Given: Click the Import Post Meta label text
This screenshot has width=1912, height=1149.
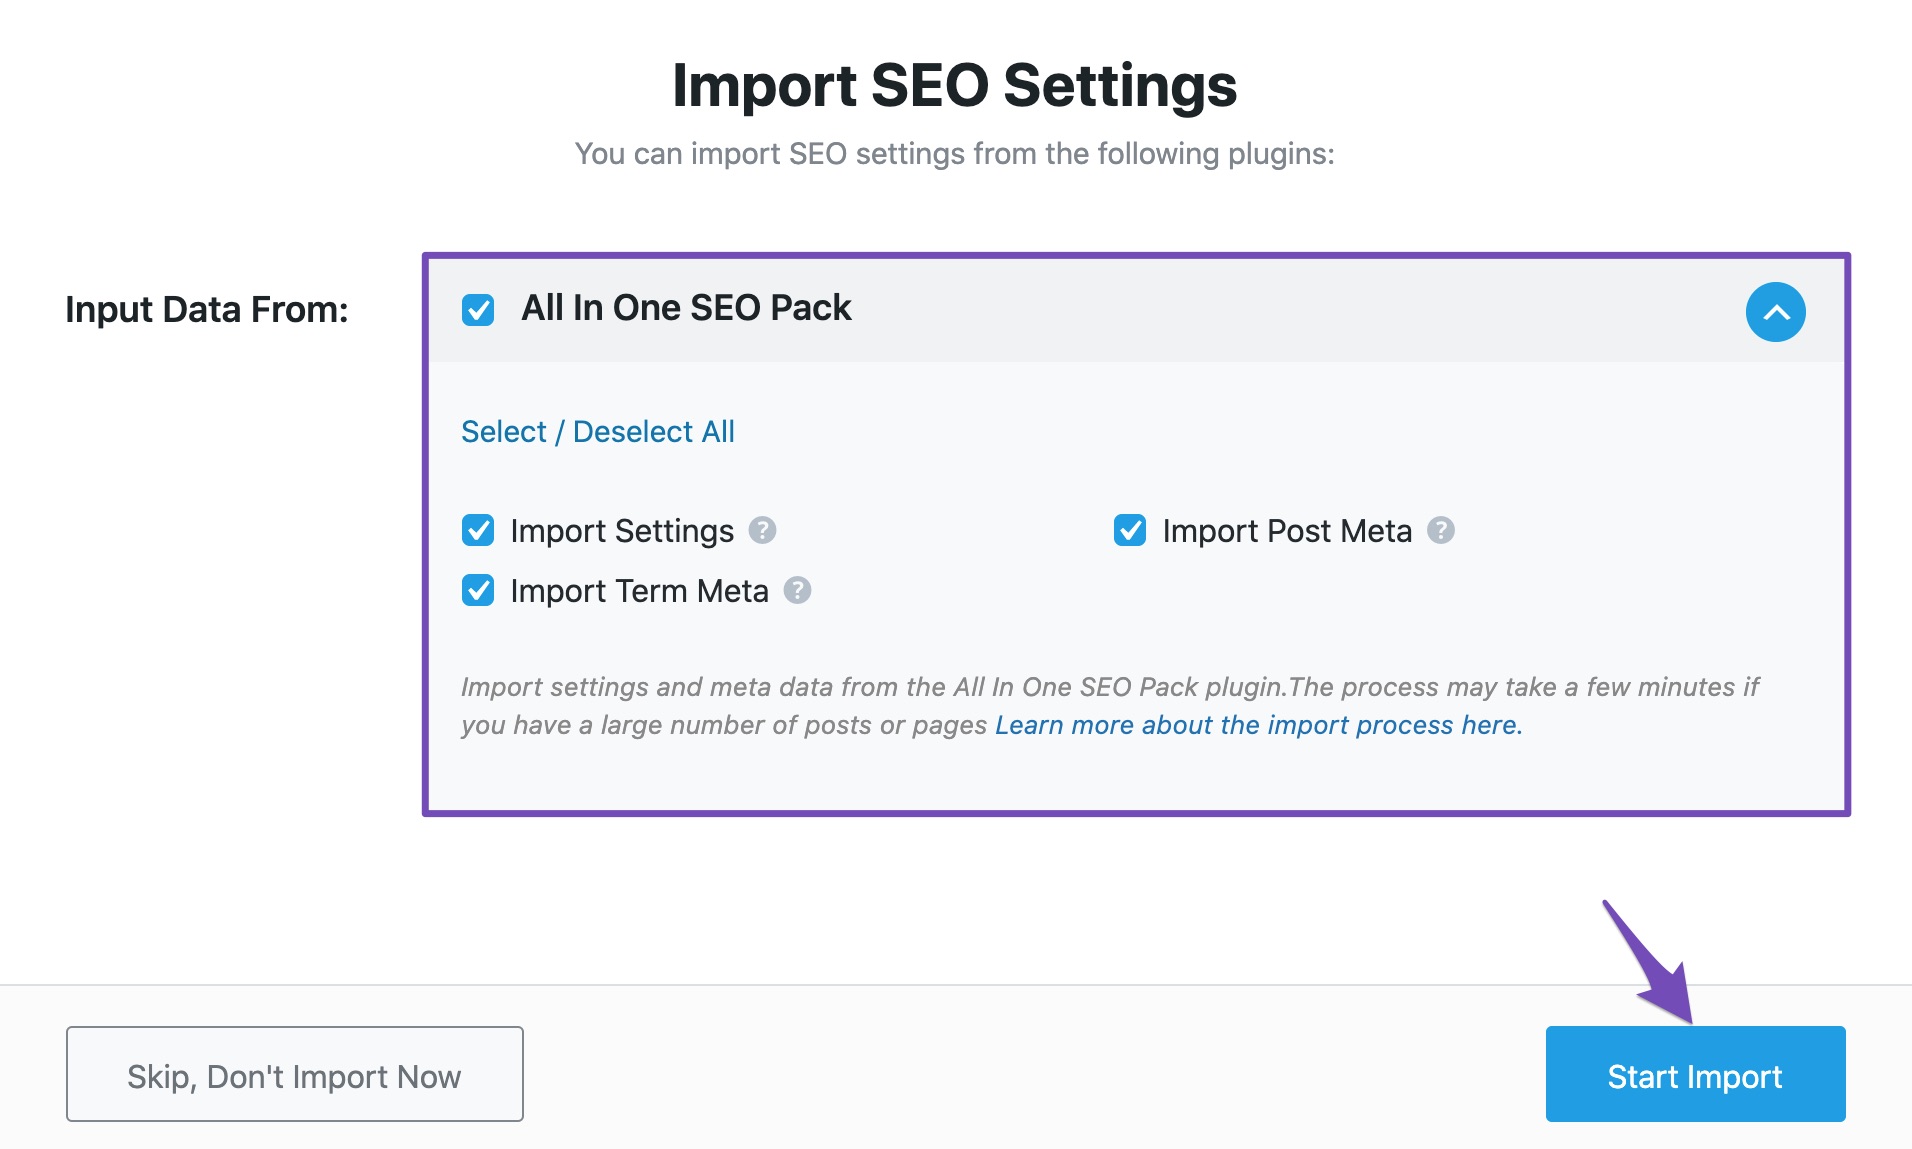Looking at the screenshot, I should click(1287, 531).
